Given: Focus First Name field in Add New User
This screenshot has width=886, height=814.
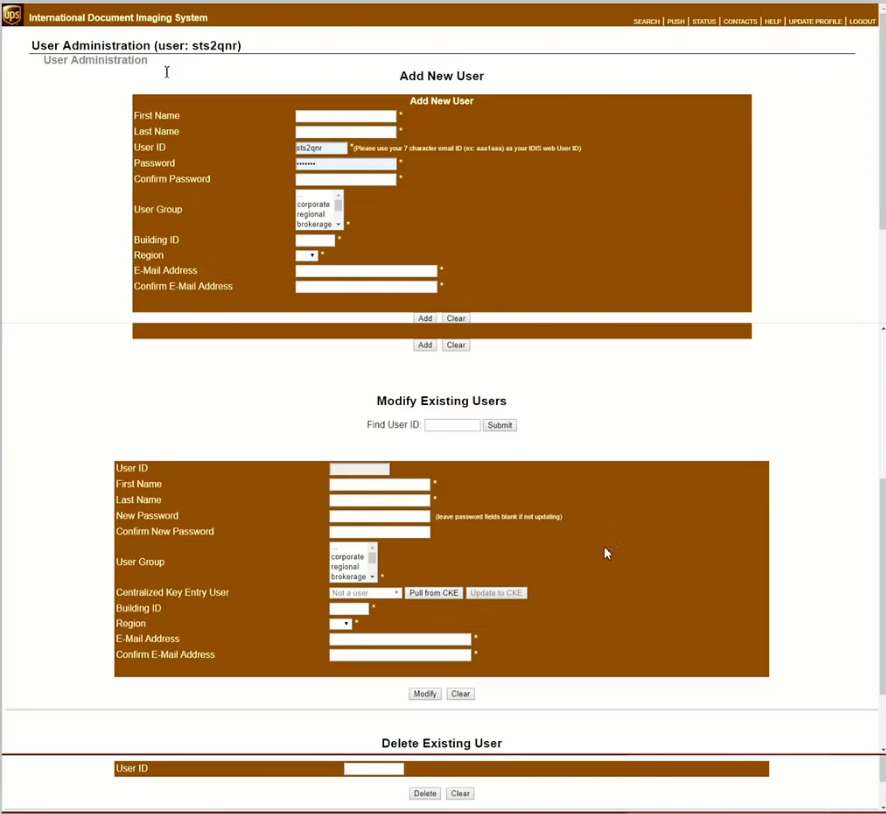Looking at the screenshot, I should click(x=346, y=116).
